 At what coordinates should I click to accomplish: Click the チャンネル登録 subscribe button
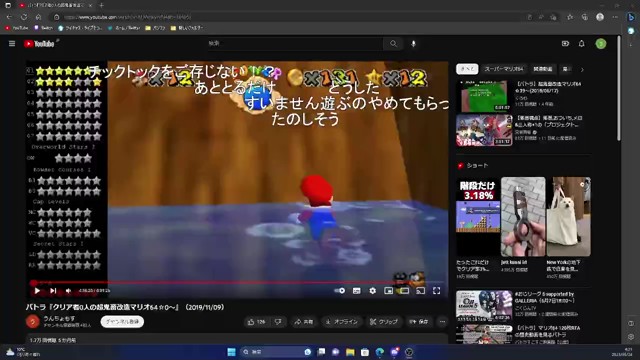coord(122,322)
